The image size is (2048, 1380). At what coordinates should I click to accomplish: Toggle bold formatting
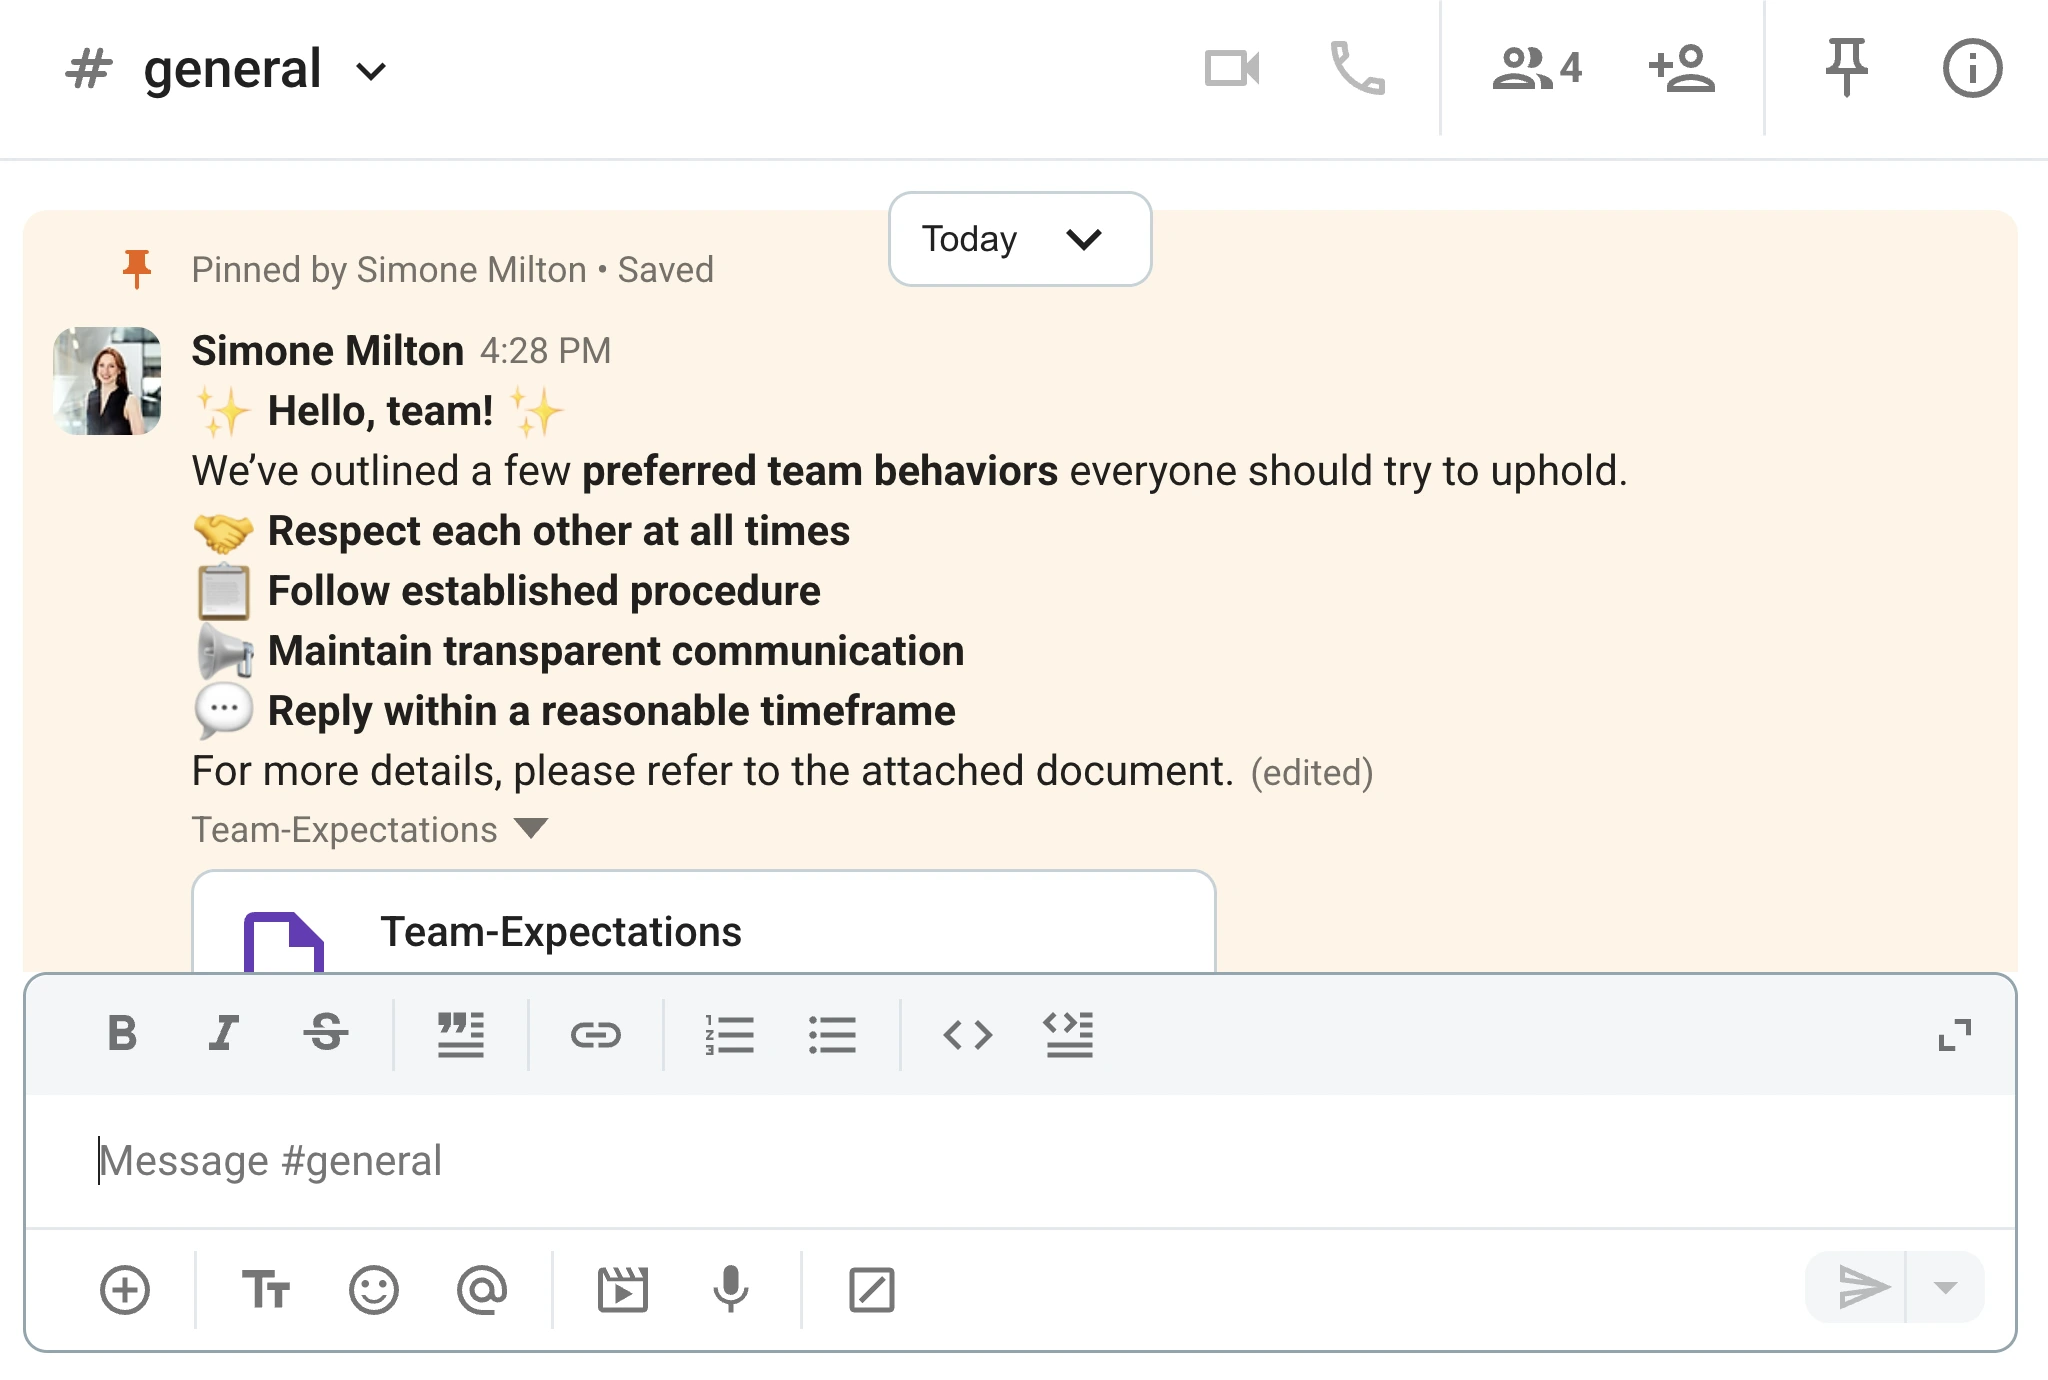122,1033
